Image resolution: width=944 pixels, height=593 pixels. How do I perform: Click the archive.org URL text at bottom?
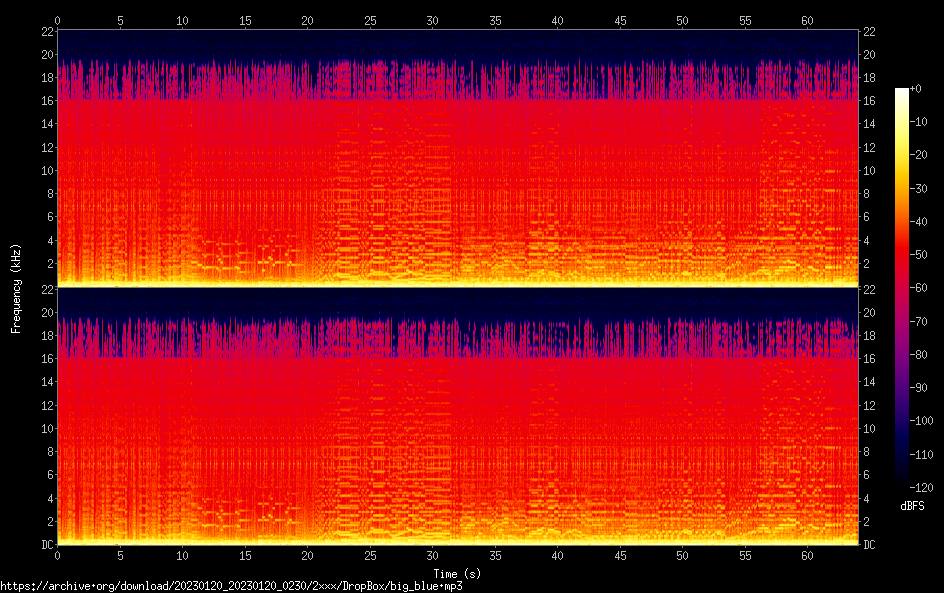click(x=231, y=586)
